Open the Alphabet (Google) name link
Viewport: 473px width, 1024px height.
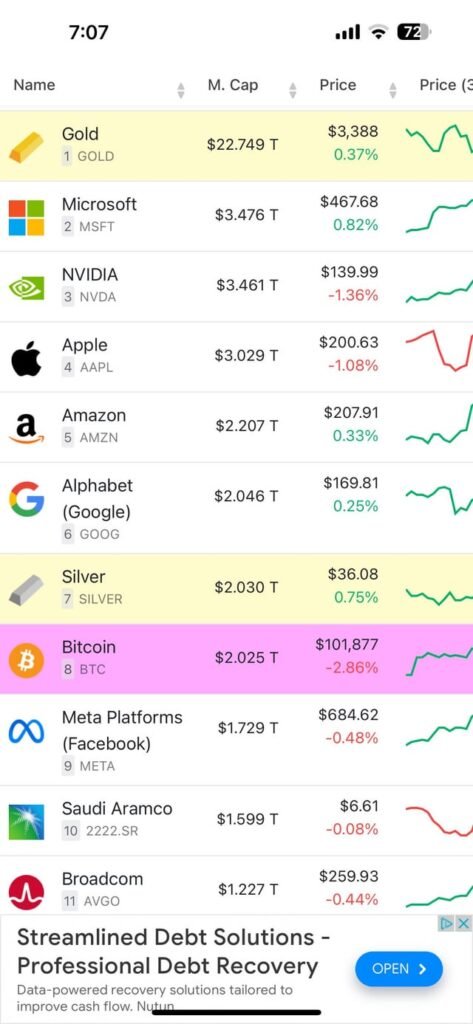click(97, 499)
